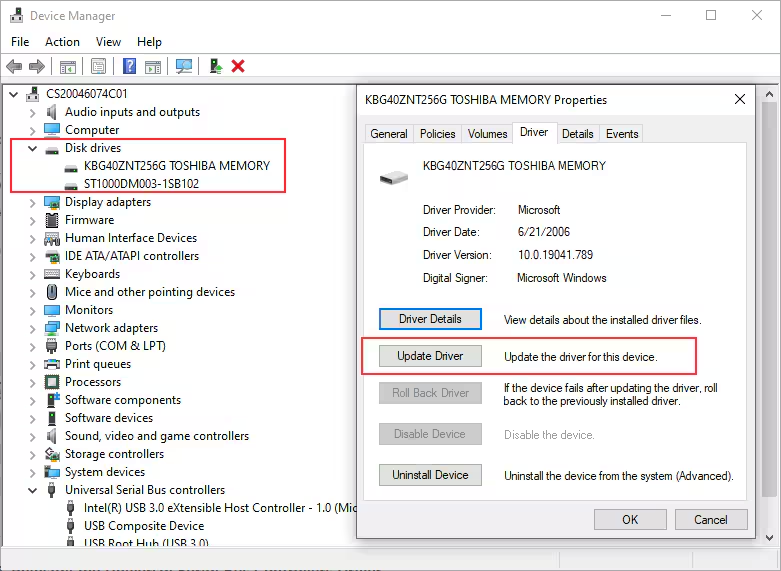Viewport: 781px width, 571px height.
Task: Switch to the Details tab
Action: (578, 134)
